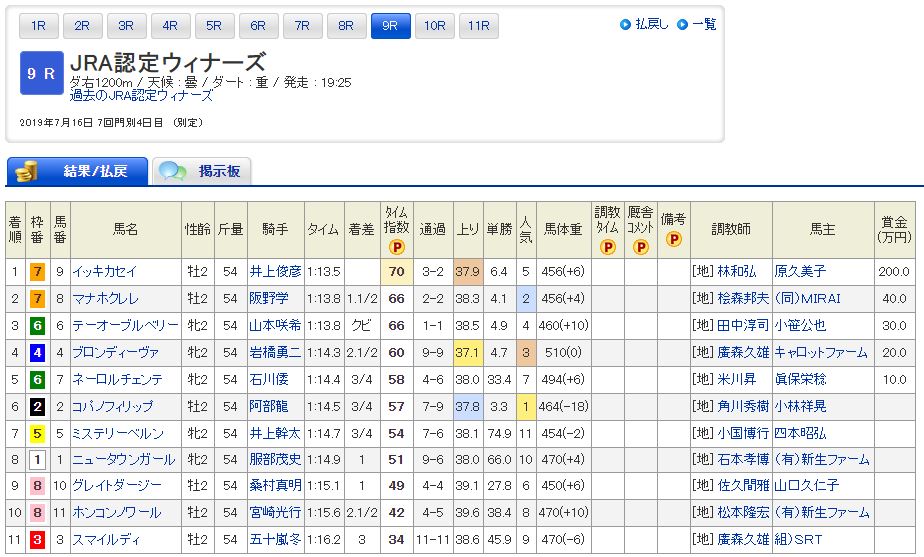Open jockey 五十嵐冬 profile
924x557 pixels.
275,540
